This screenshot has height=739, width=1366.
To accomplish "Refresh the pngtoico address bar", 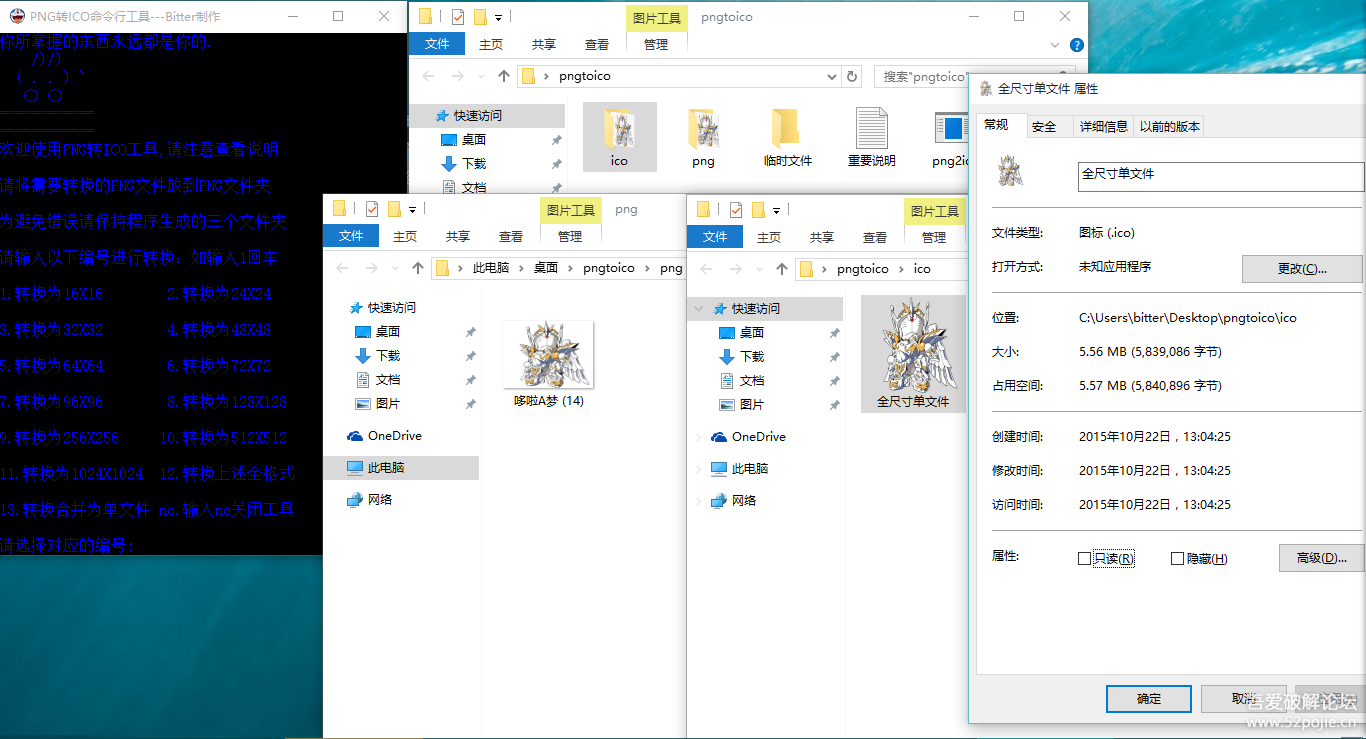I will (x=852, y=76).
